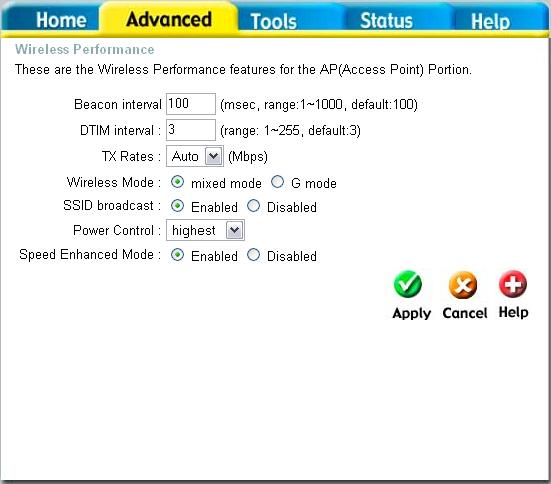Click the Beacon interval input field
The image size is (551, 484).
coord(191,104)
